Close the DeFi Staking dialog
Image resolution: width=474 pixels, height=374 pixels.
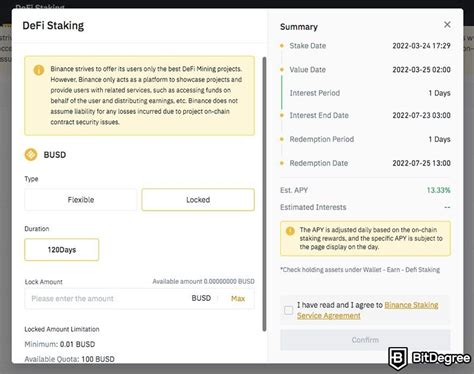(447, 25)
